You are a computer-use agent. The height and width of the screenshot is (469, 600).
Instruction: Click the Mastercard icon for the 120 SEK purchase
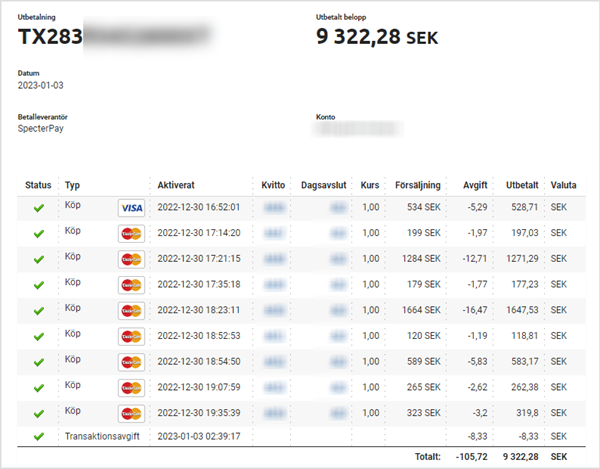pos(131,335)
